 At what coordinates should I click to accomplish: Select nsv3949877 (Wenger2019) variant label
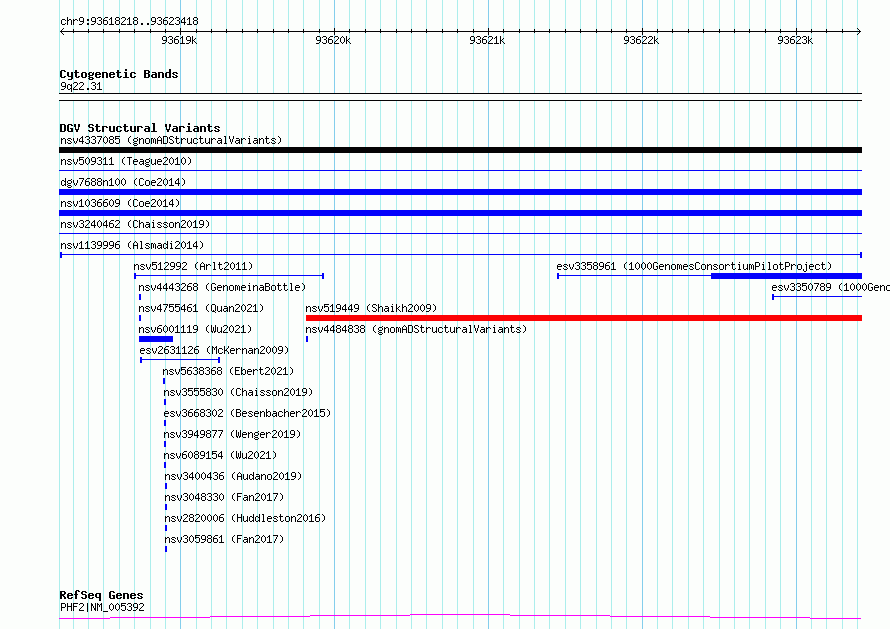[232, 434]
